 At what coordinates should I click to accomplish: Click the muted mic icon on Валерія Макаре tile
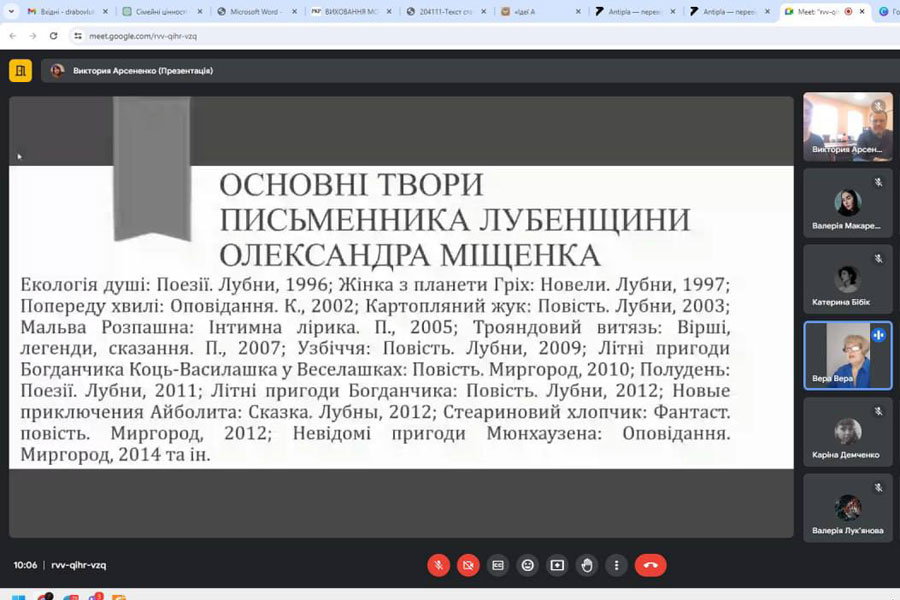pyautogui.click(x=878, y=183)
